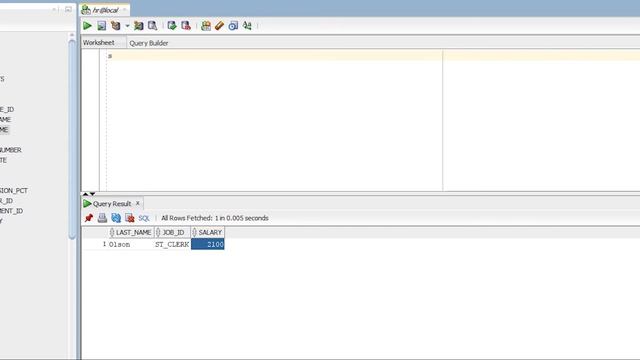Click the Print results icon
This screenshot has height=360, width=640.
click(102, 218)
